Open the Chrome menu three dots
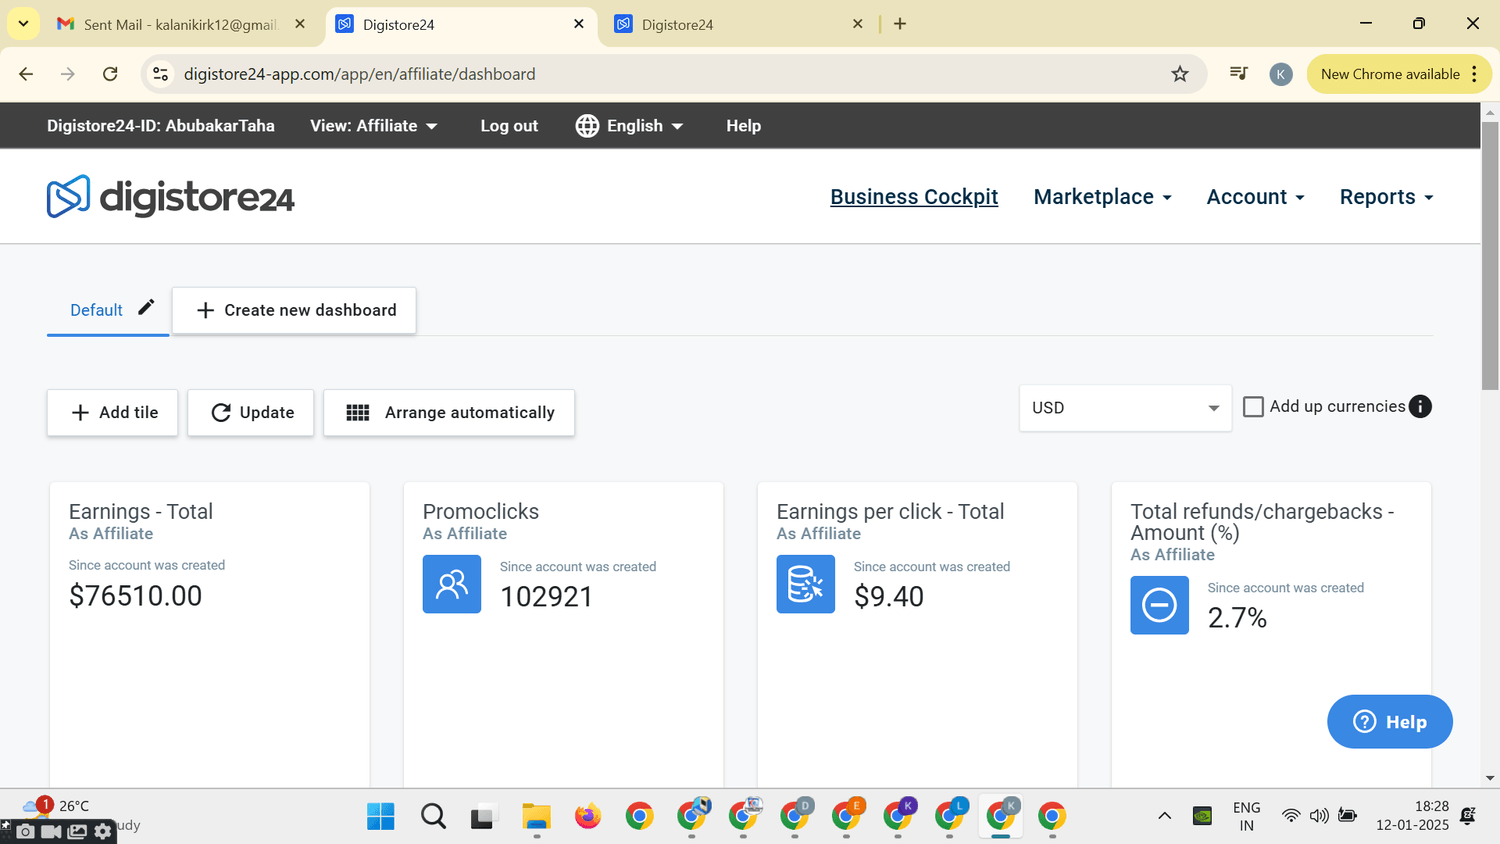The height and width of the screenshot is (844, 1500). tap(1474, 74)
